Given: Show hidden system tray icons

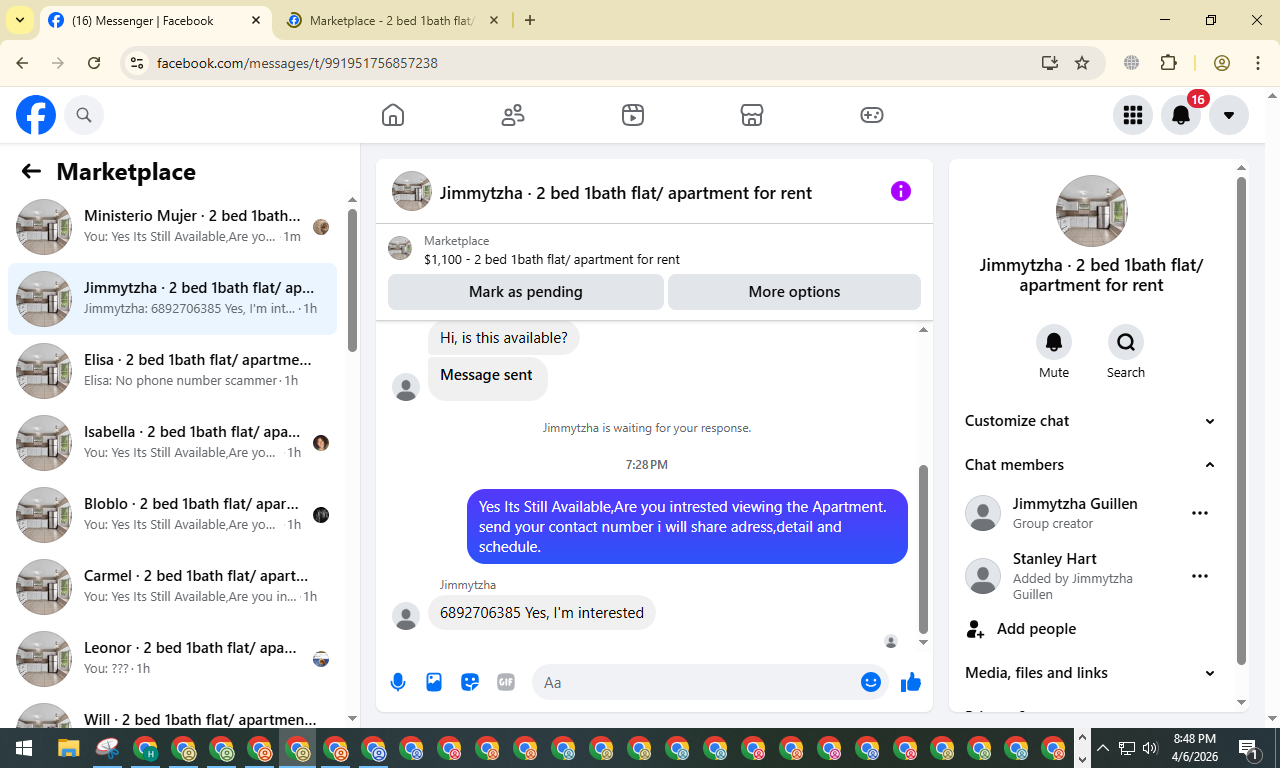Looking at the screenshot, I should click(x=1103, y=748).
